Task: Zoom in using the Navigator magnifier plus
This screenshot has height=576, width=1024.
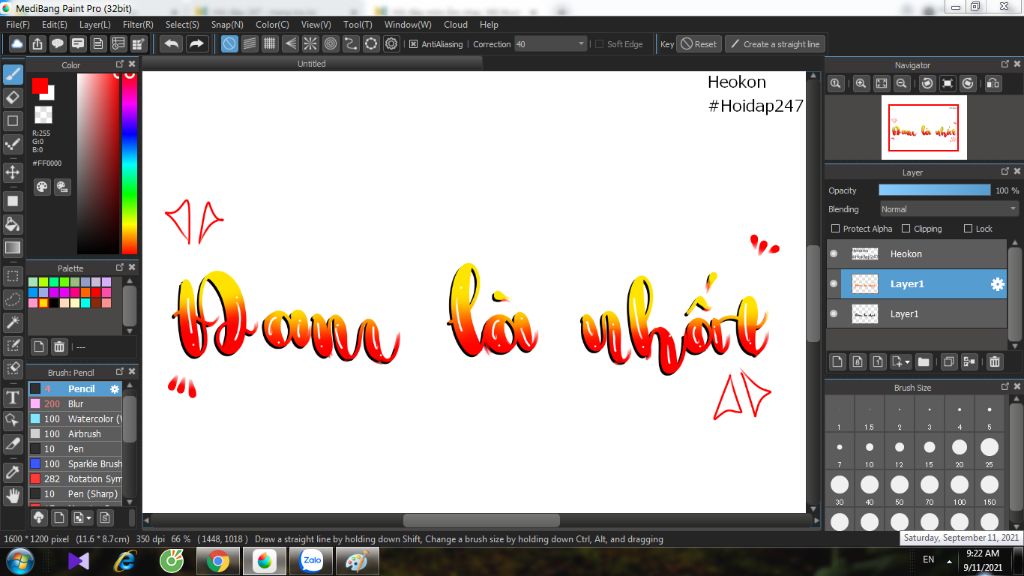Action: point(861,84)
